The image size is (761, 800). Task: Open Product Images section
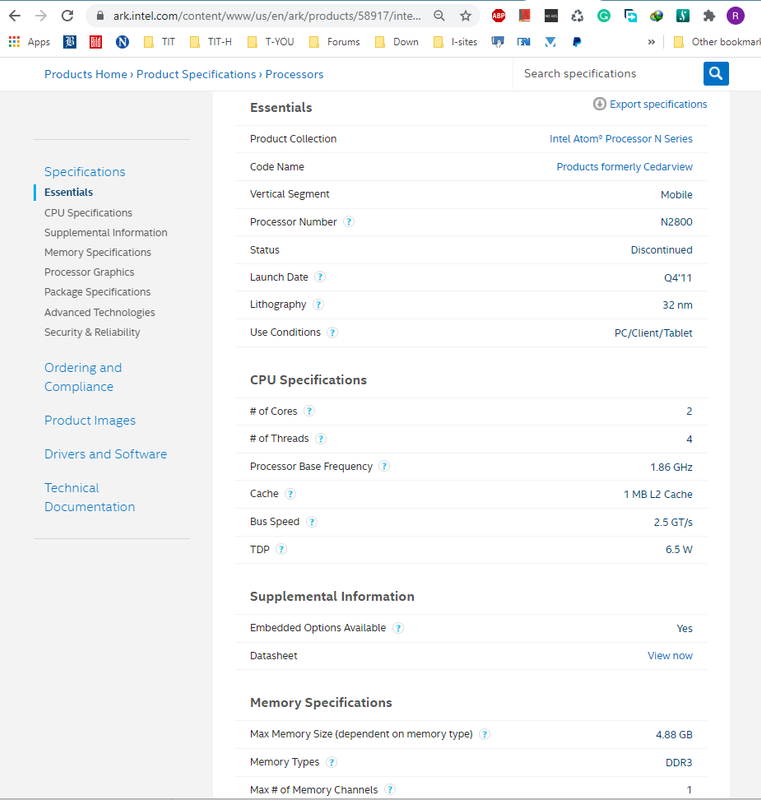coord(90,420)
